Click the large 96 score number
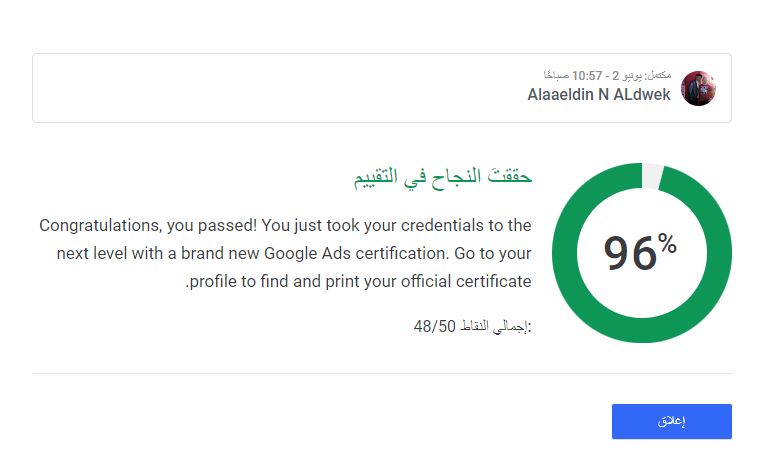 coord(630,254)
